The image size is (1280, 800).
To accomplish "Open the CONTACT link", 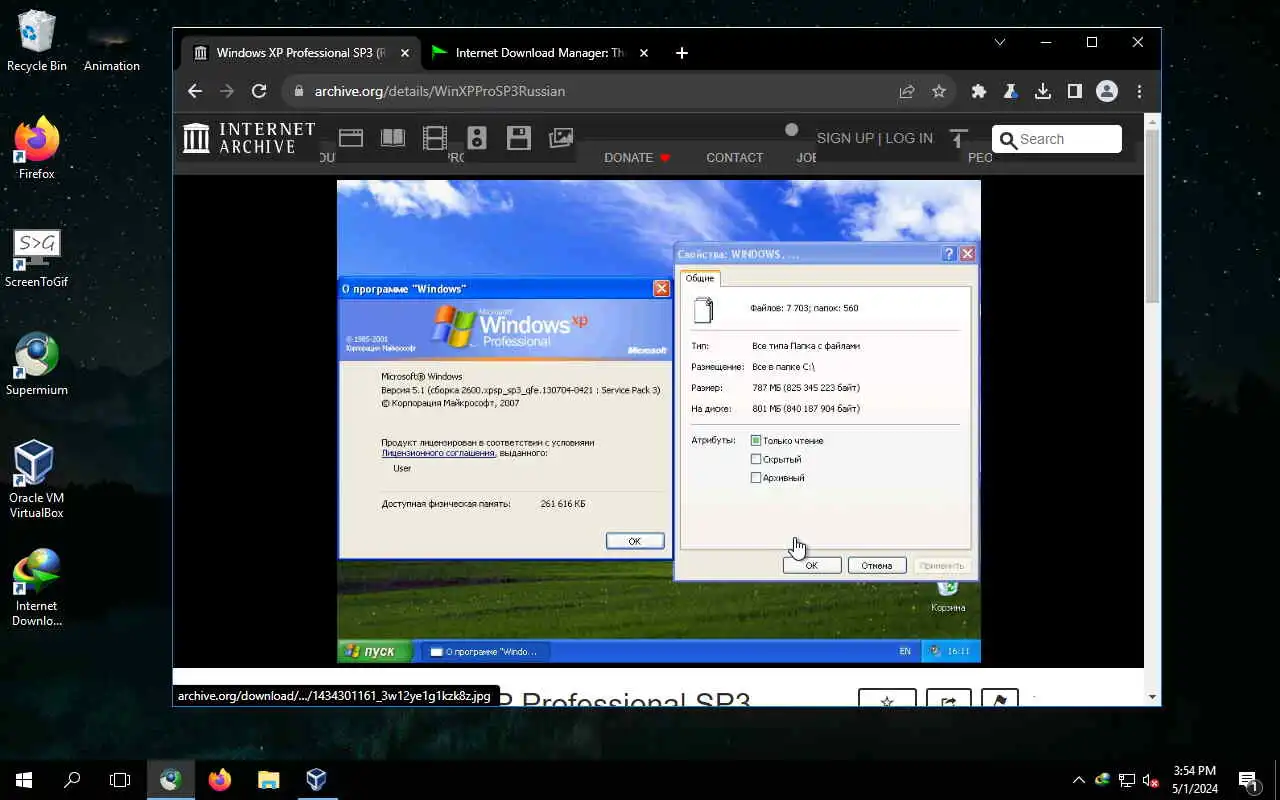I will [734, 158].
